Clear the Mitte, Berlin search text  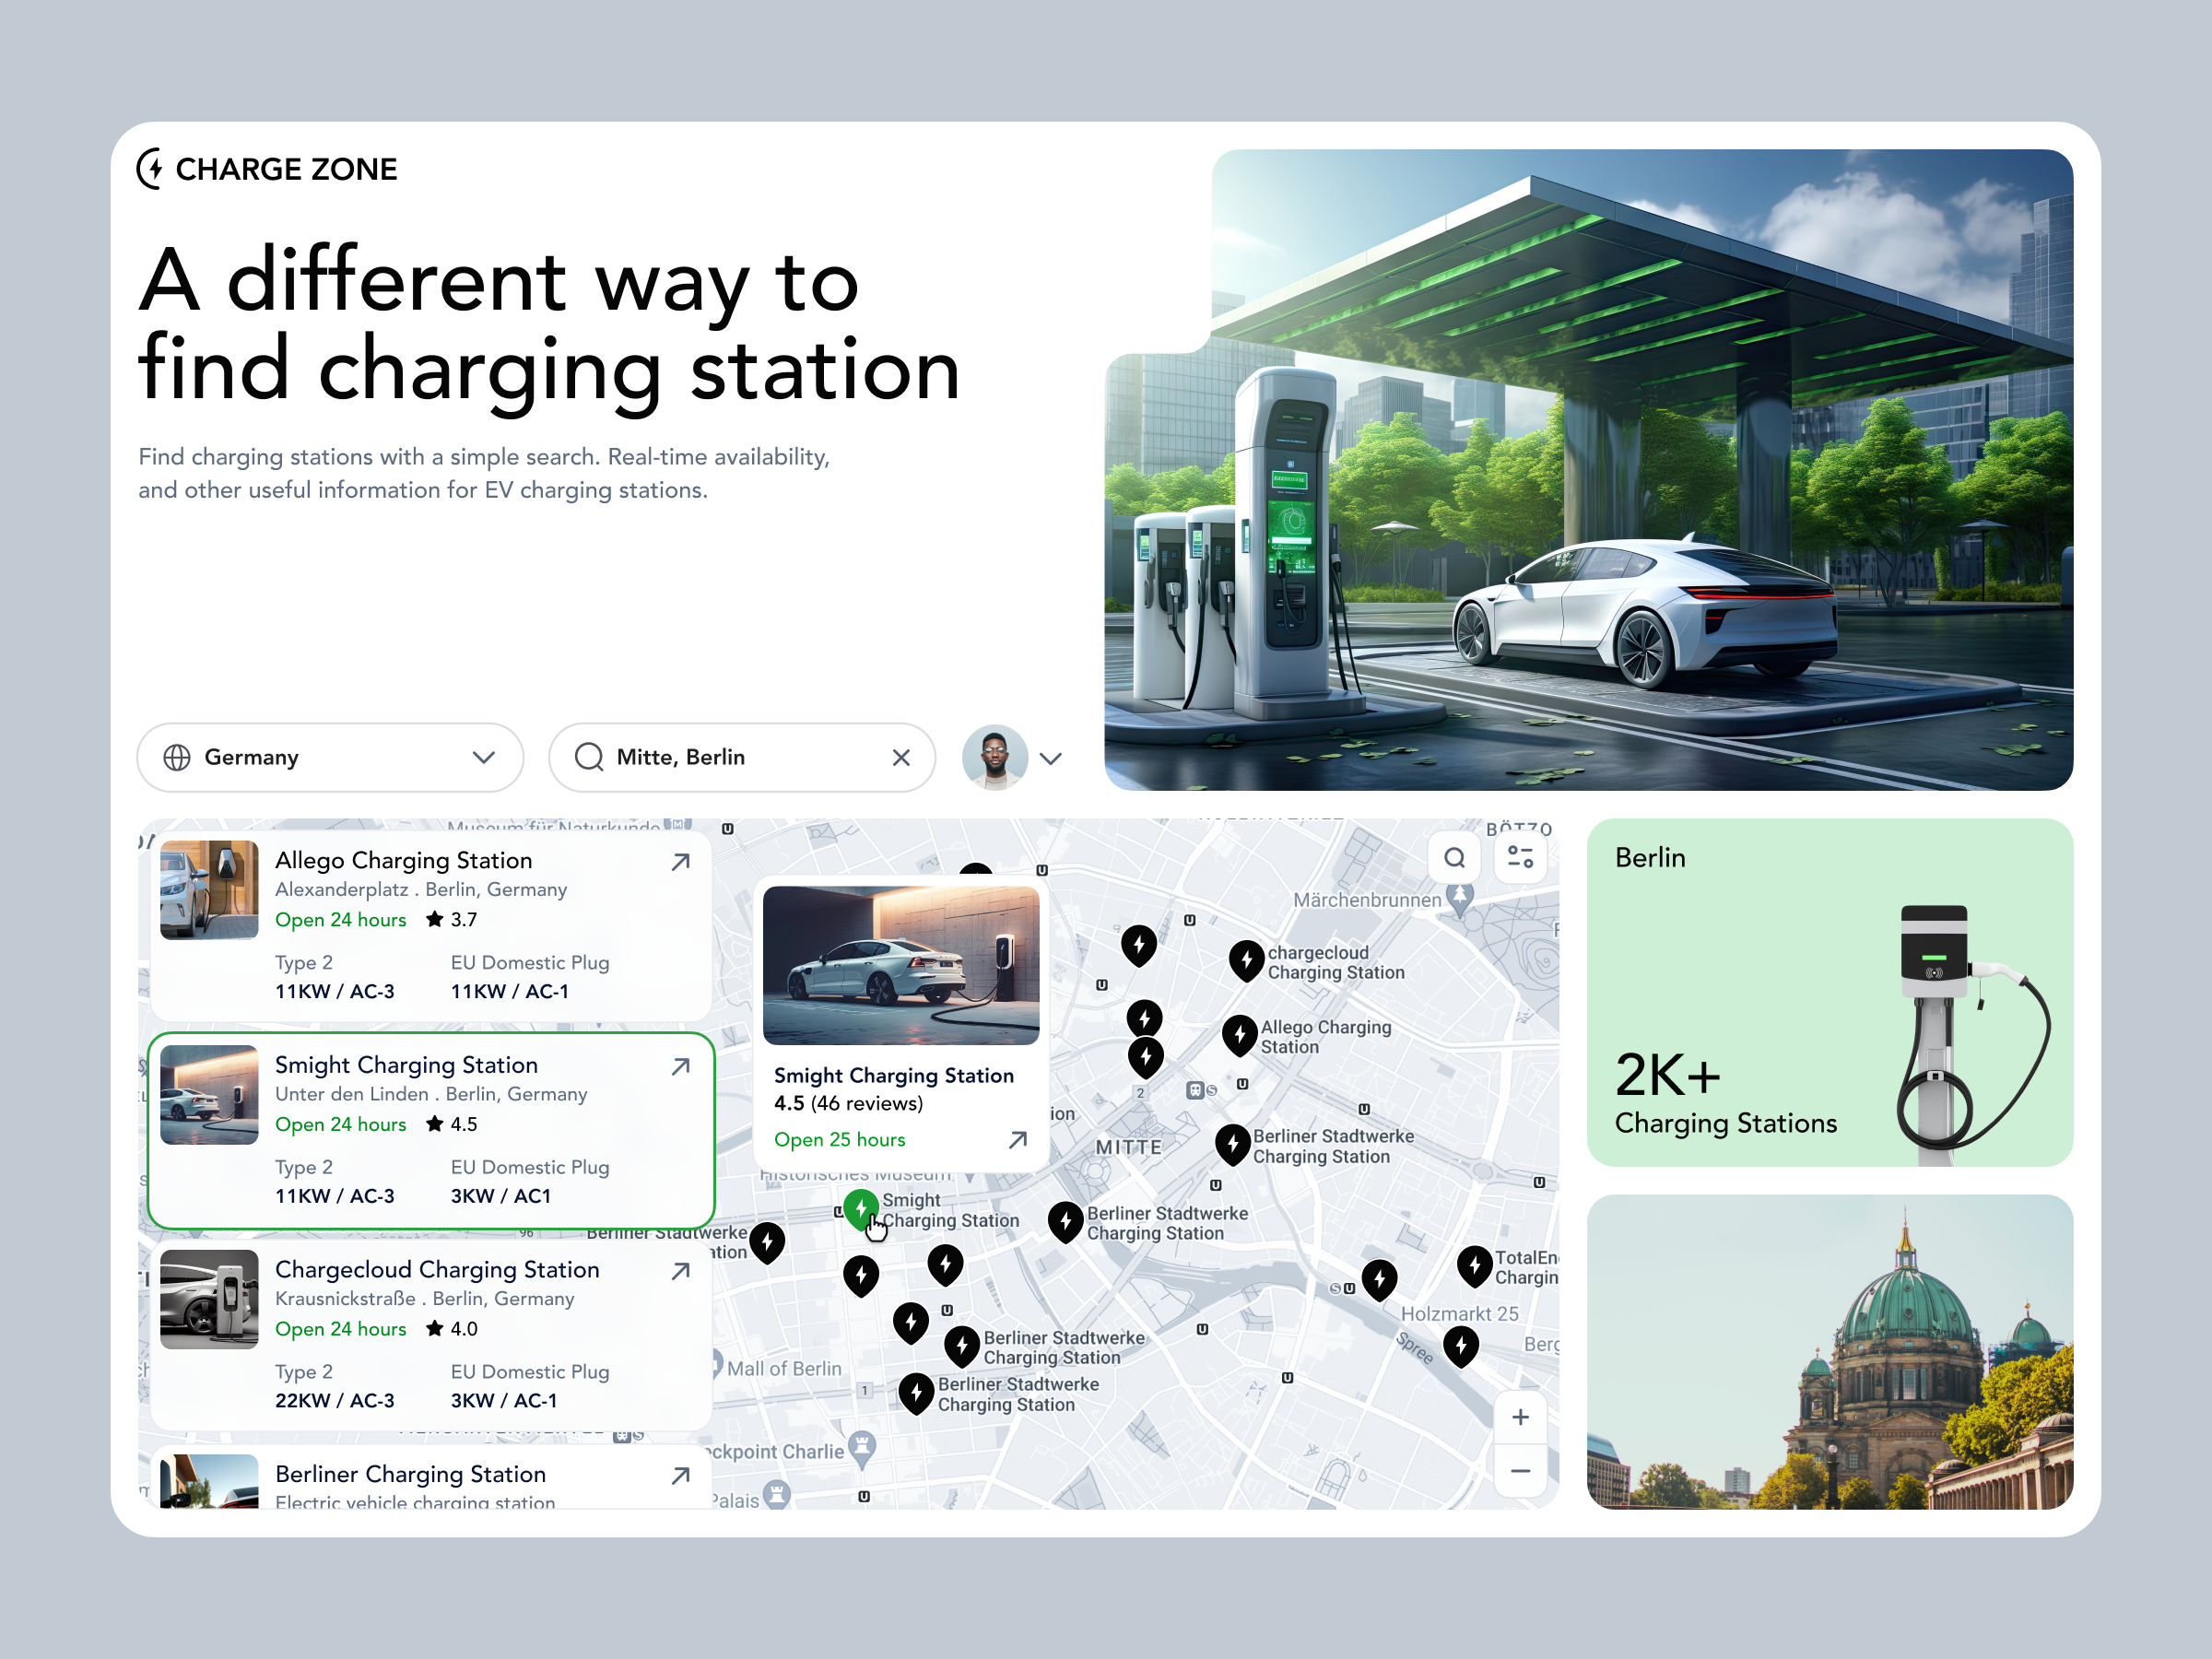click(x=901, y=757)
